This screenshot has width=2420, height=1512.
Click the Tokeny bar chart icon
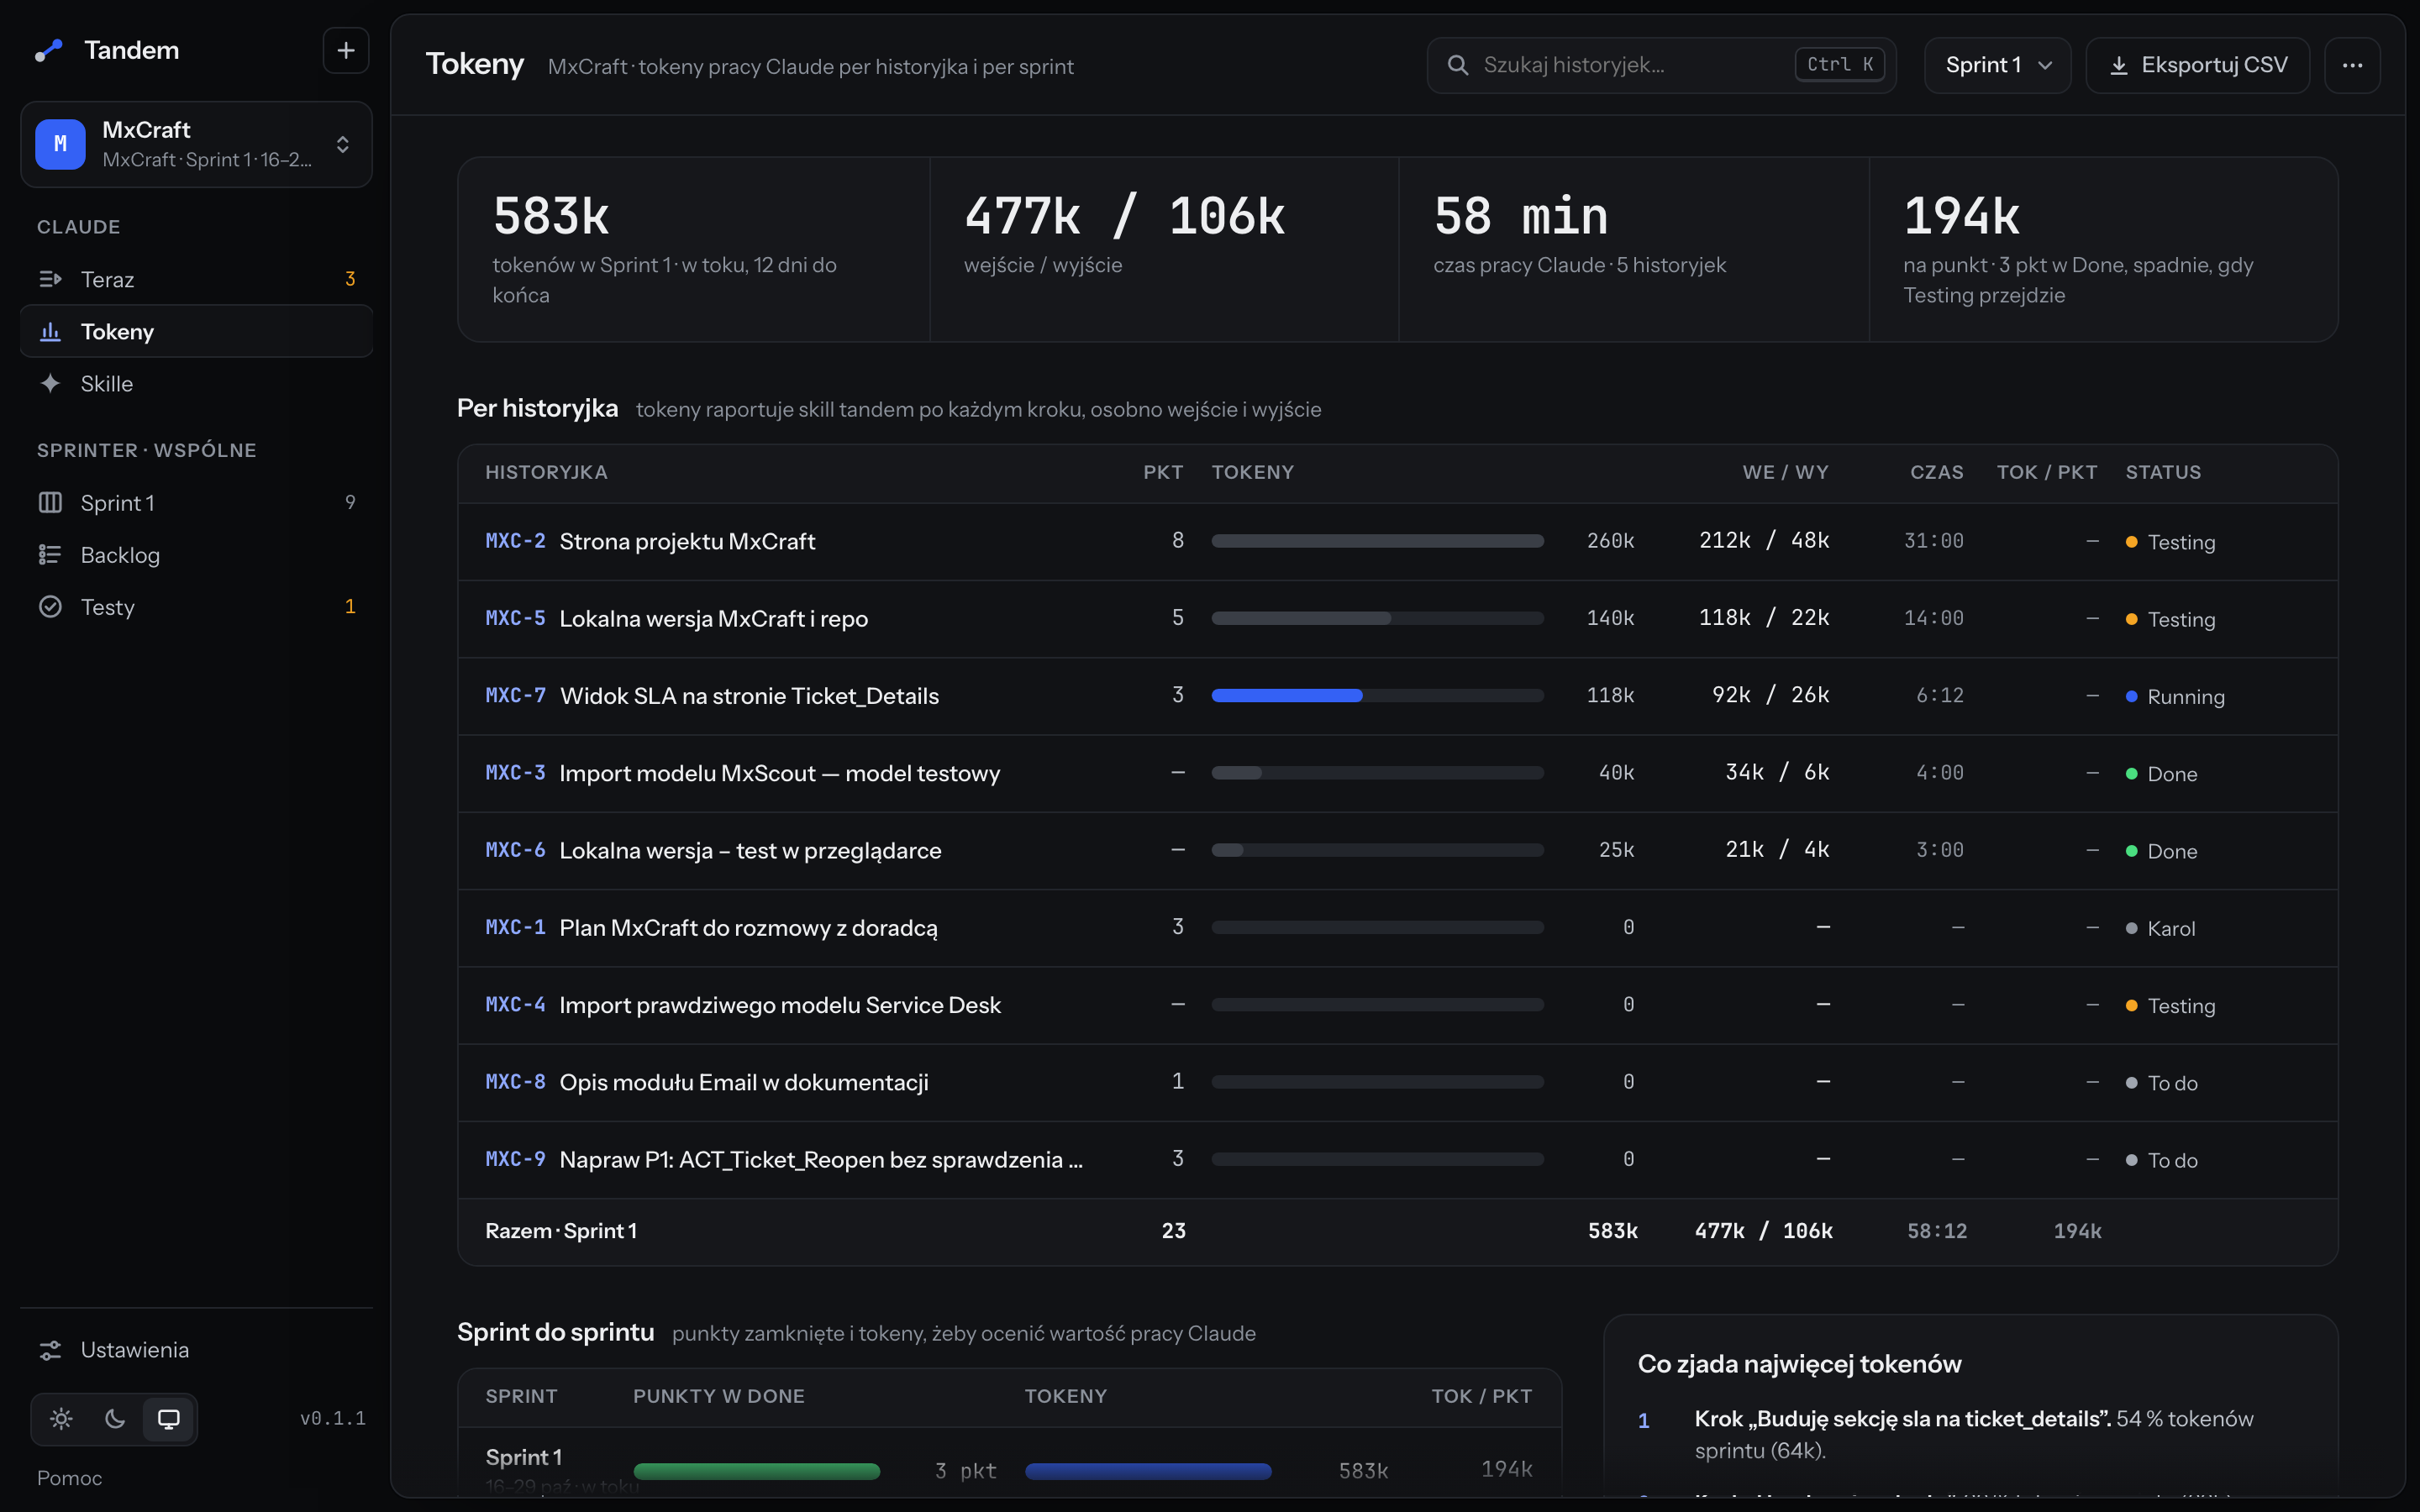coord(50,331)
